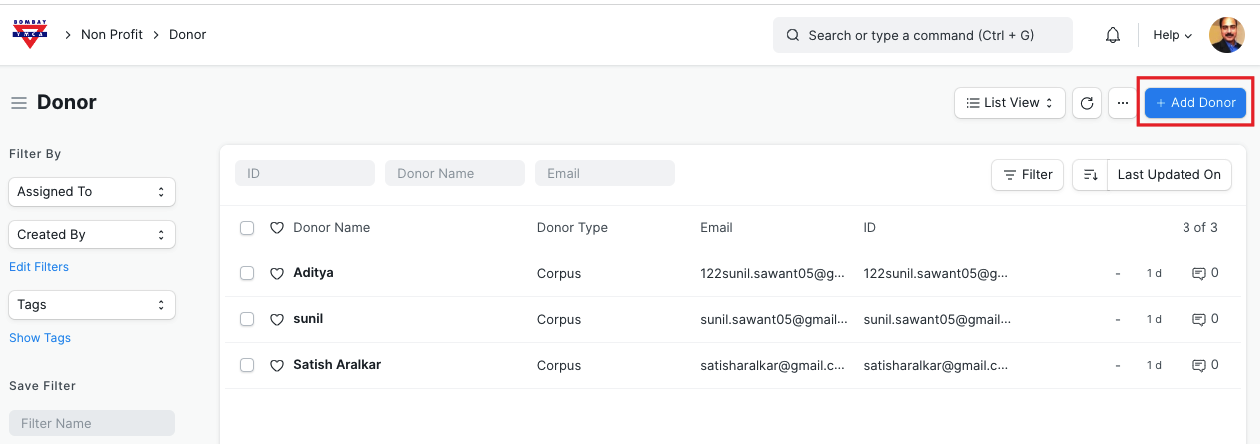
Task: Go to Non Profit breadcrumb
Action: 112,35
